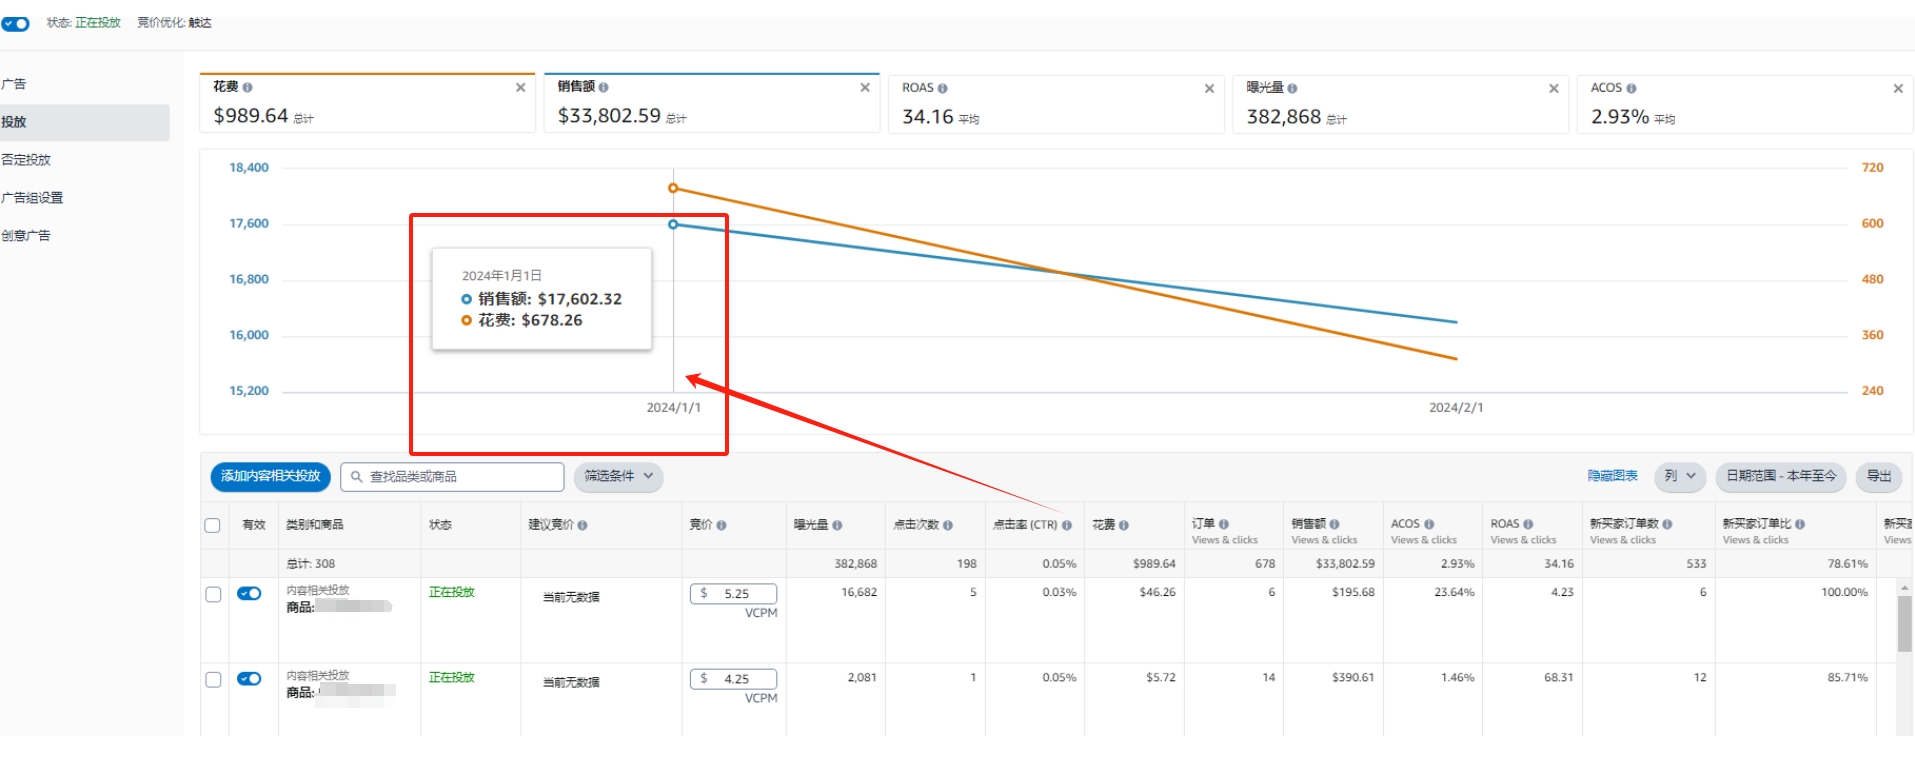Click info icon next to 销售额 metric card

click(604, 88)
